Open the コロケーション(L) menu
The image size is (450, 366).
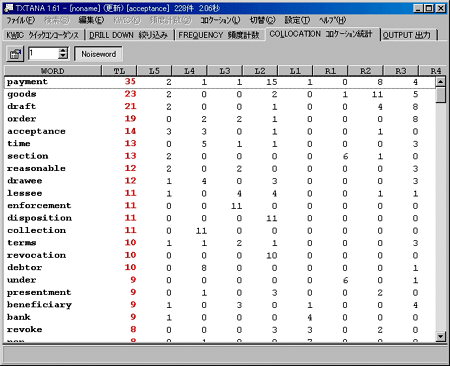click(x=220, y=20)
